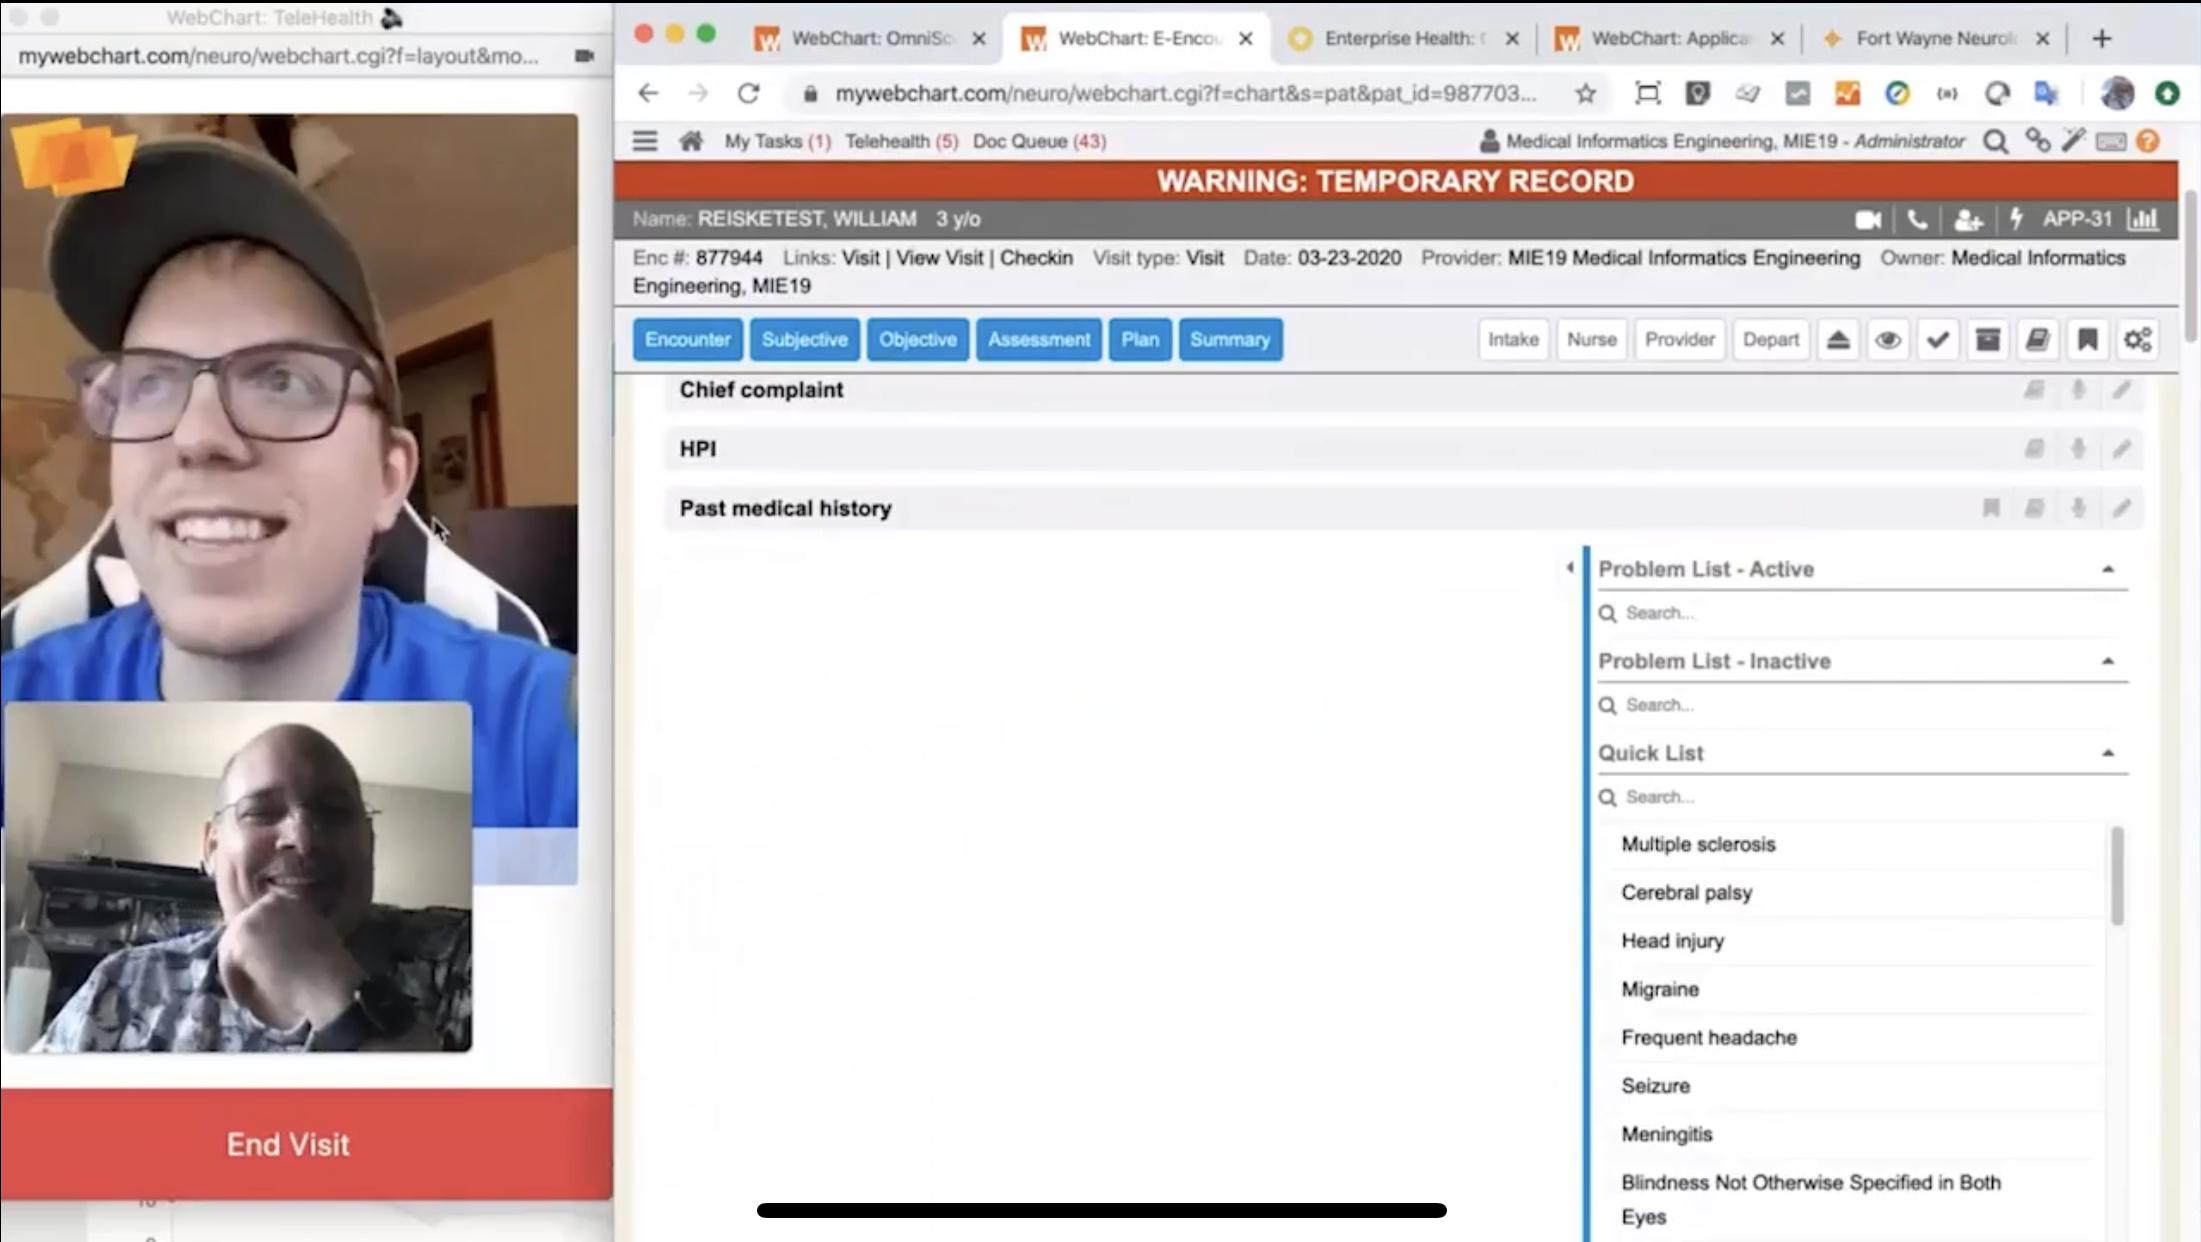Open the bar chart icon next to APP-31
Image resolution: width=2201 pixels, height=1242 pixels.
[x=2143, y=220]
